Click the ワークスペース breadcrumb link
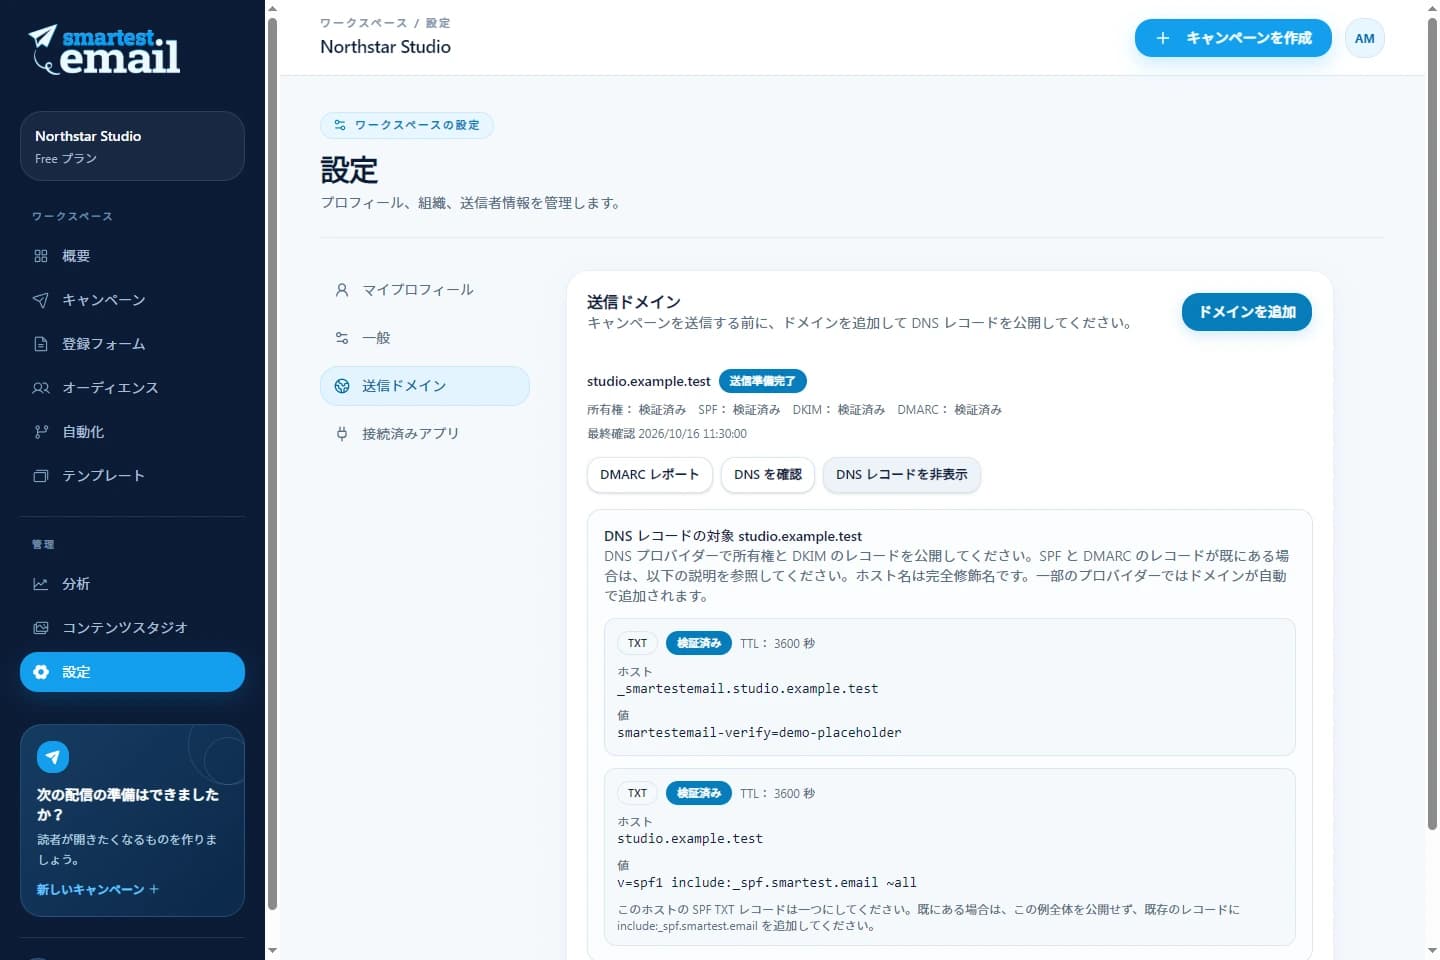 pos(363,23)
